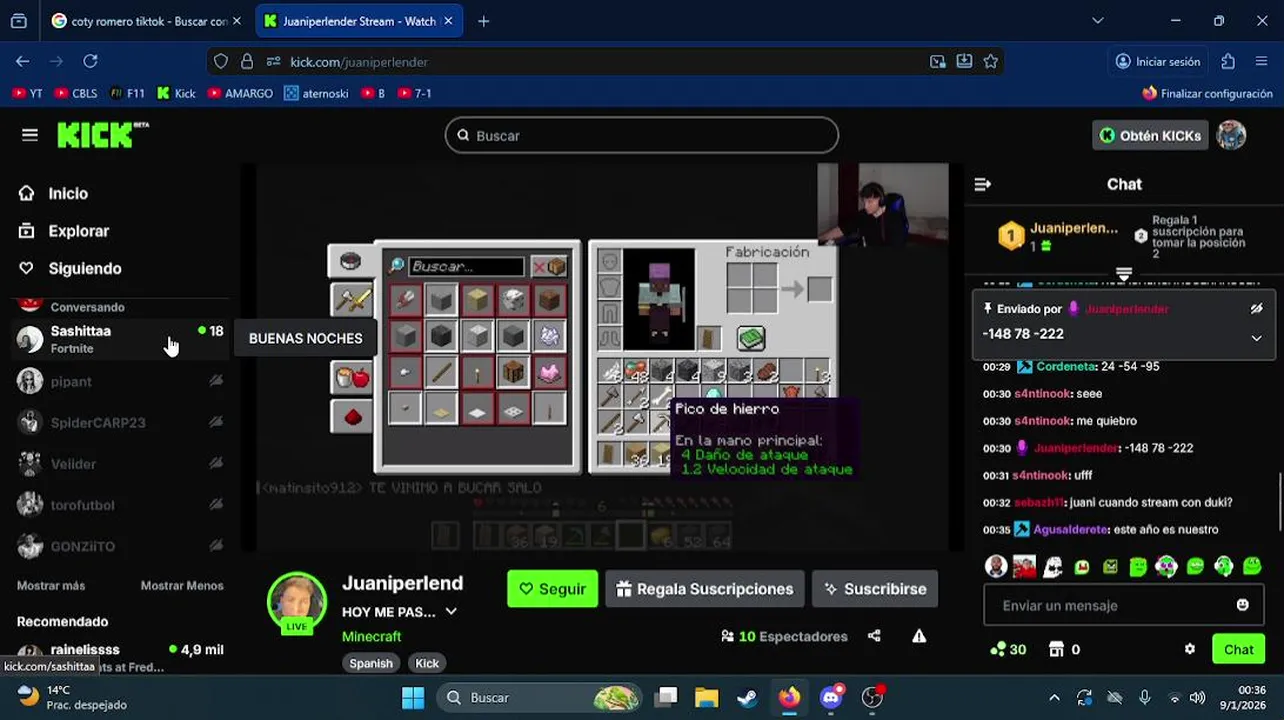Share the stream via share icon

click(874, 636)
